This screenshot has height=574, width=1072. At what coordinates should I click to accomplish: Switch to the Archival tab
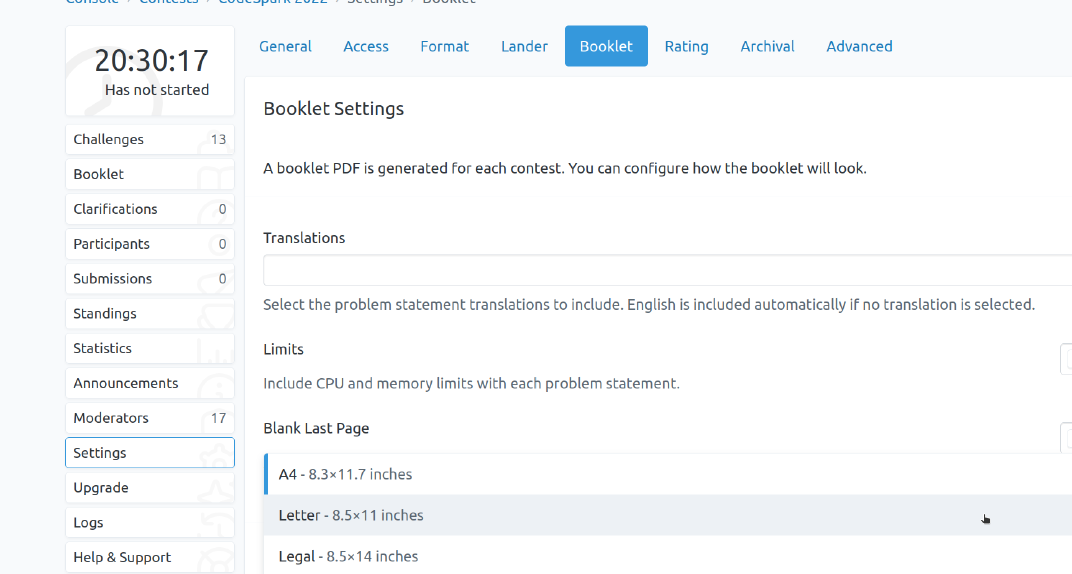767,46
